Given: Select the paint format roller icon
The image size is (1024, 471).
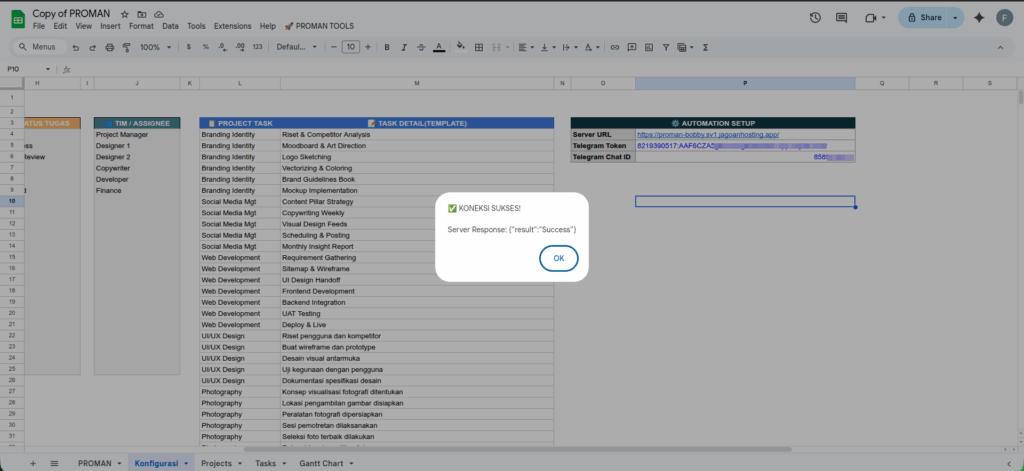Looking at the screenshot, I should click(x=128, y=47).
